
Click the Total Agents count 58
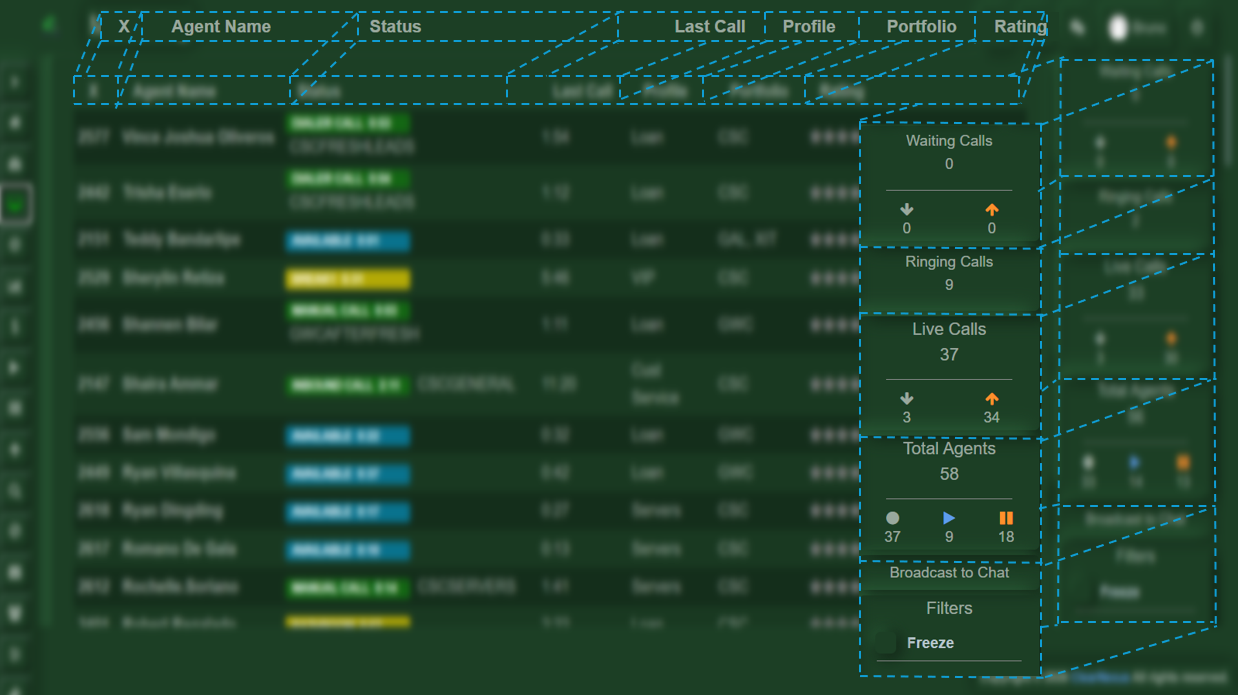pos(949,474)
